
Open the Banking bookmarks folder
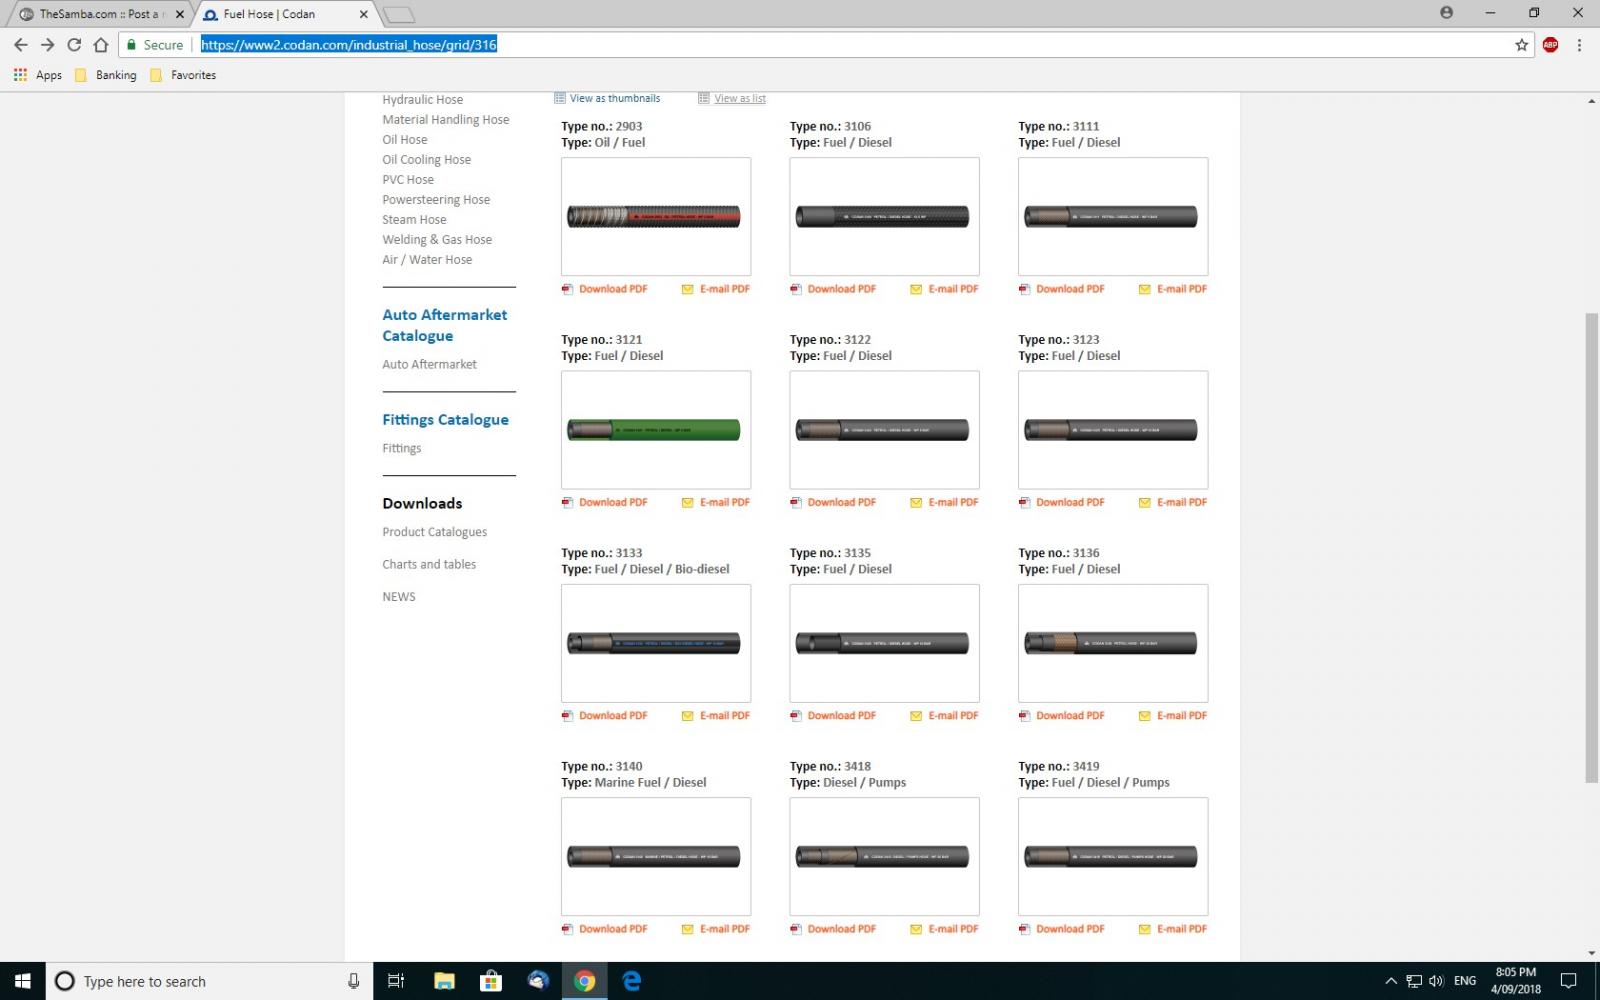tap(106, 75)
